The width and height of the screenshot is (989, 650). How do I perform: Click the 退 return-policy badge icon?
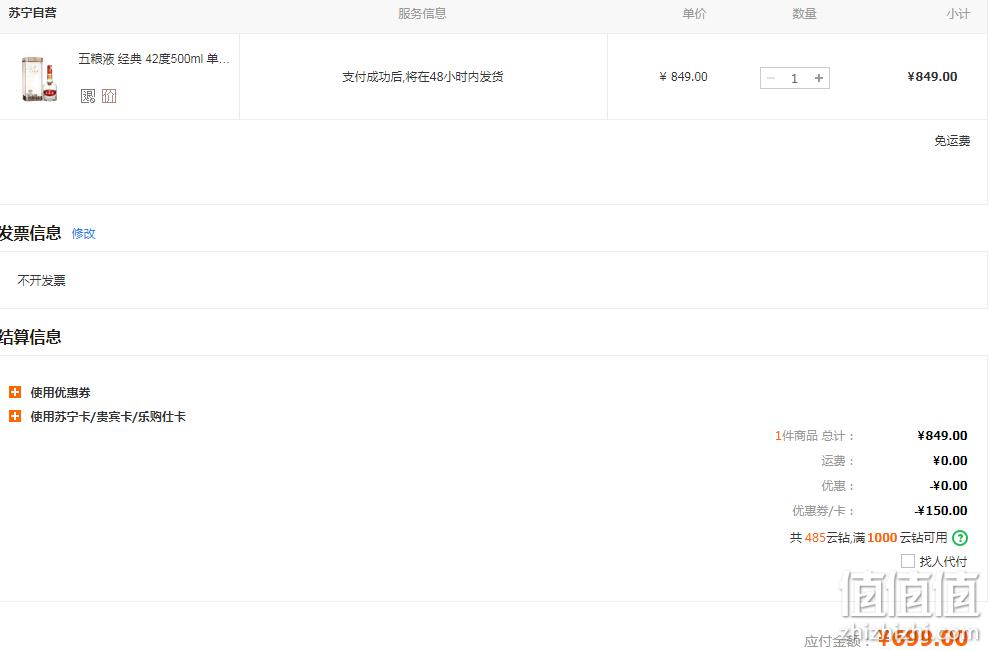pyautogui.click(x=88, y=96)
